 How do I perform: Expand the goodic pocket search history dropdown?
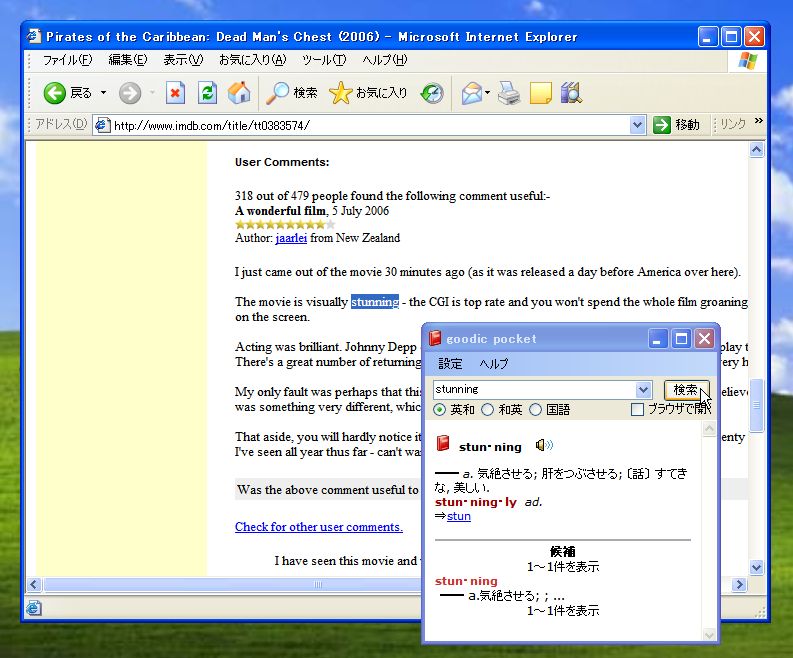[x=643, y=390]
